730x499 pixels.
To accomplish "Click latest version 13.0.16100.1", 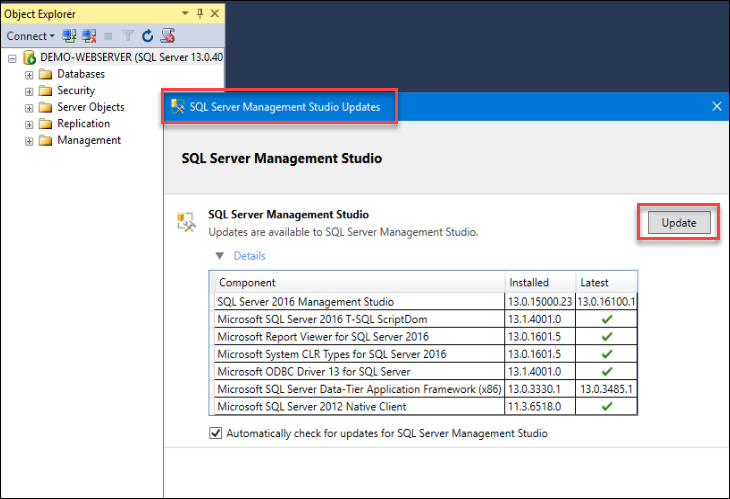I will [x=606, y=302].
